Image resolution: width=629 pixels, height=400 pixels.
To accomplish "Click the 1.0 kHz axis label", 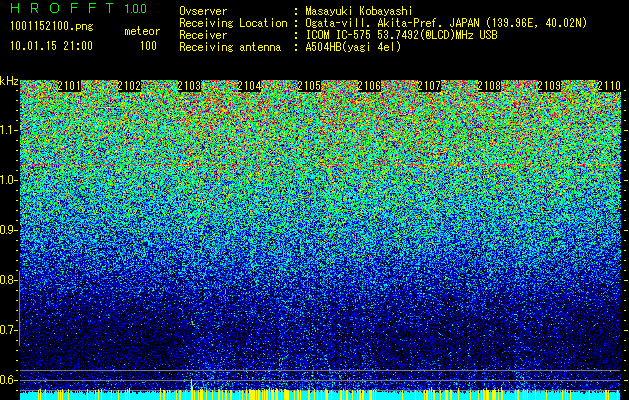I will pyautogui.click(x=8, y=180).
